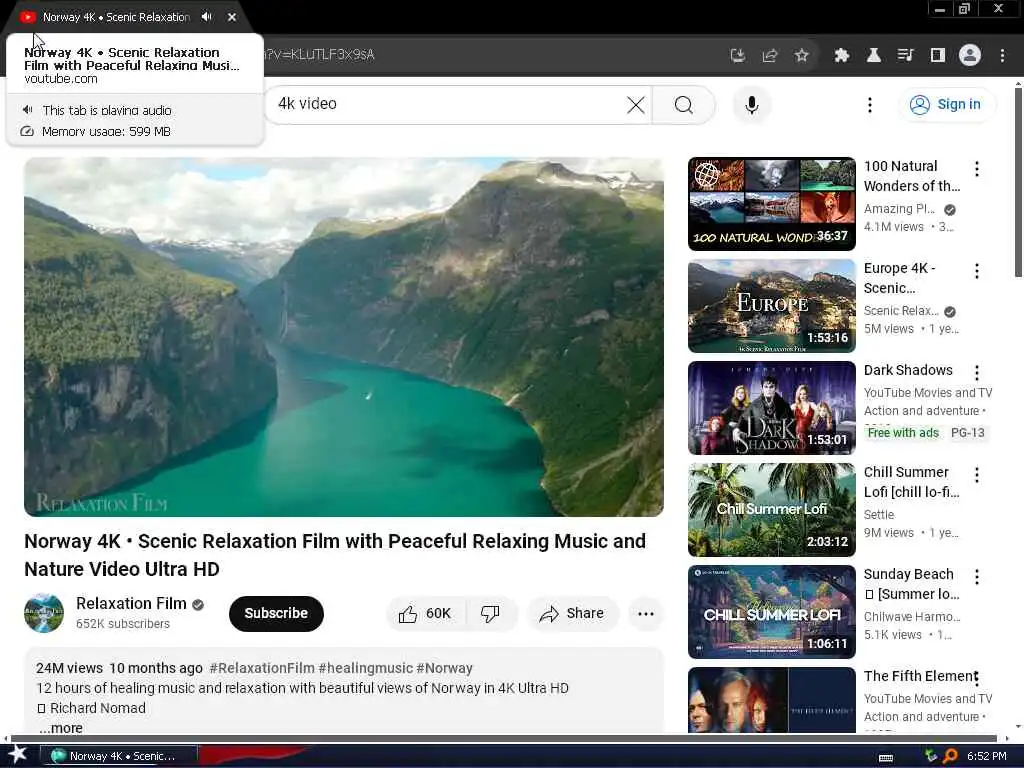
Task: Like the video (60K thumbs up)
Action: (425, 613)
